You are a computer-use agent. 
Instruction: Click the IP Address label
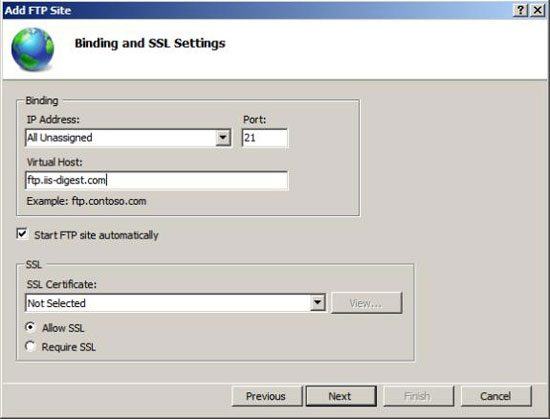[53, 120]
